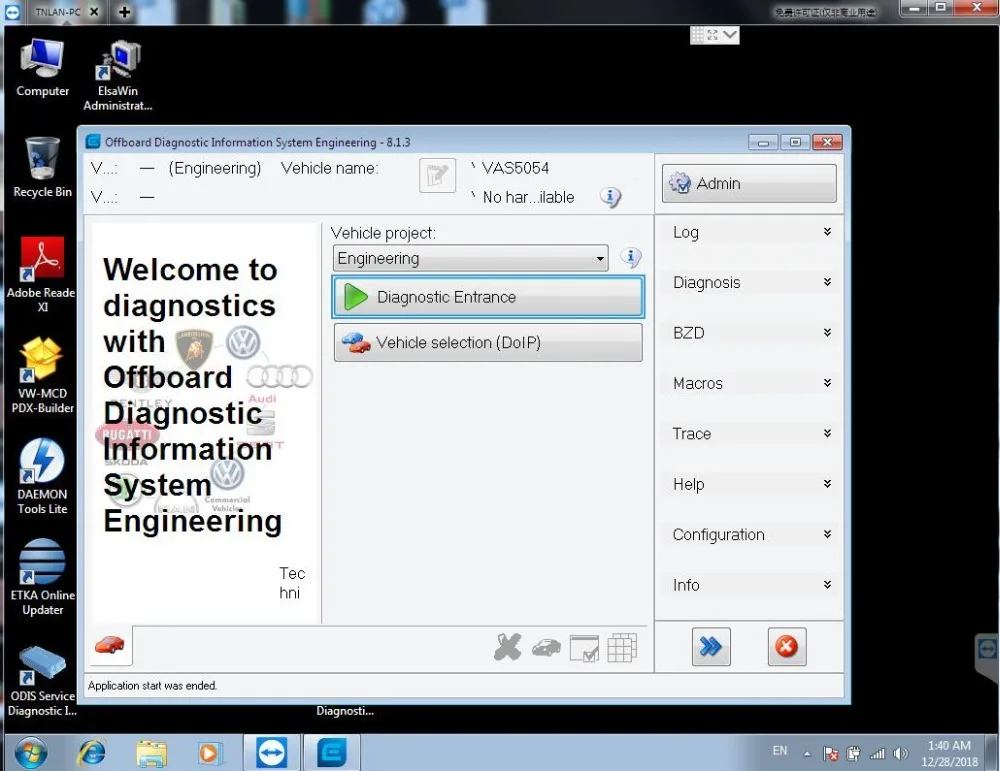
Task: Select Adobe Reader XI desktop shortcut
Action: pyautogui.click(x=41, y=274)
